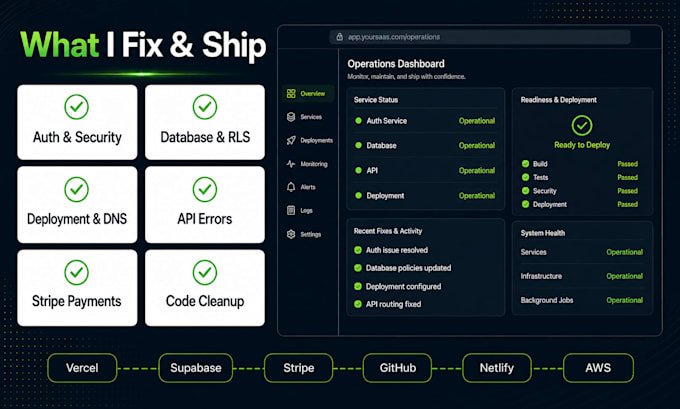The height and width of the screenshot is (409, 680).
Task: Click green check above Deployment & DNS
Action: (x=77, y=190)
